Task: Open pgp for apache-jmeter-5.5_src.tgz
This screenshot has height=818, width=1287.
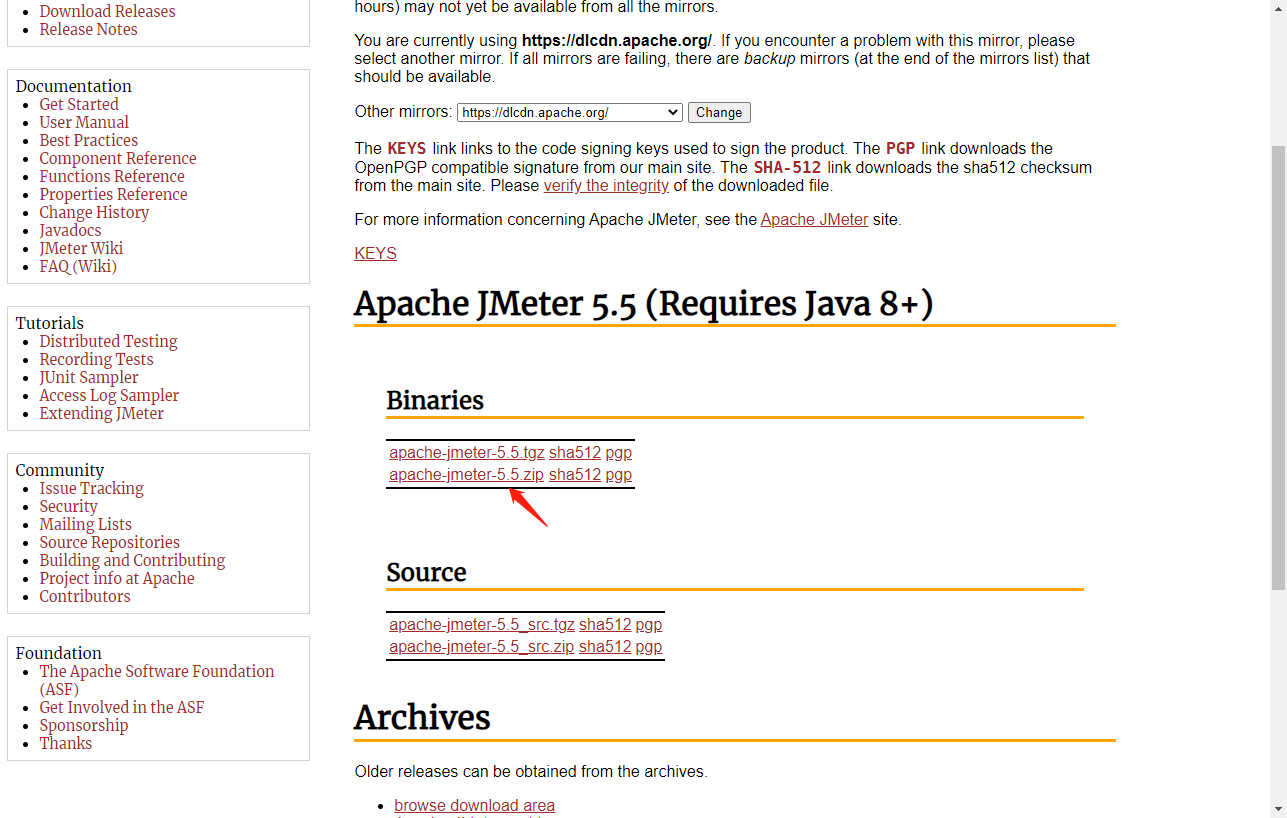Action: 648,624
